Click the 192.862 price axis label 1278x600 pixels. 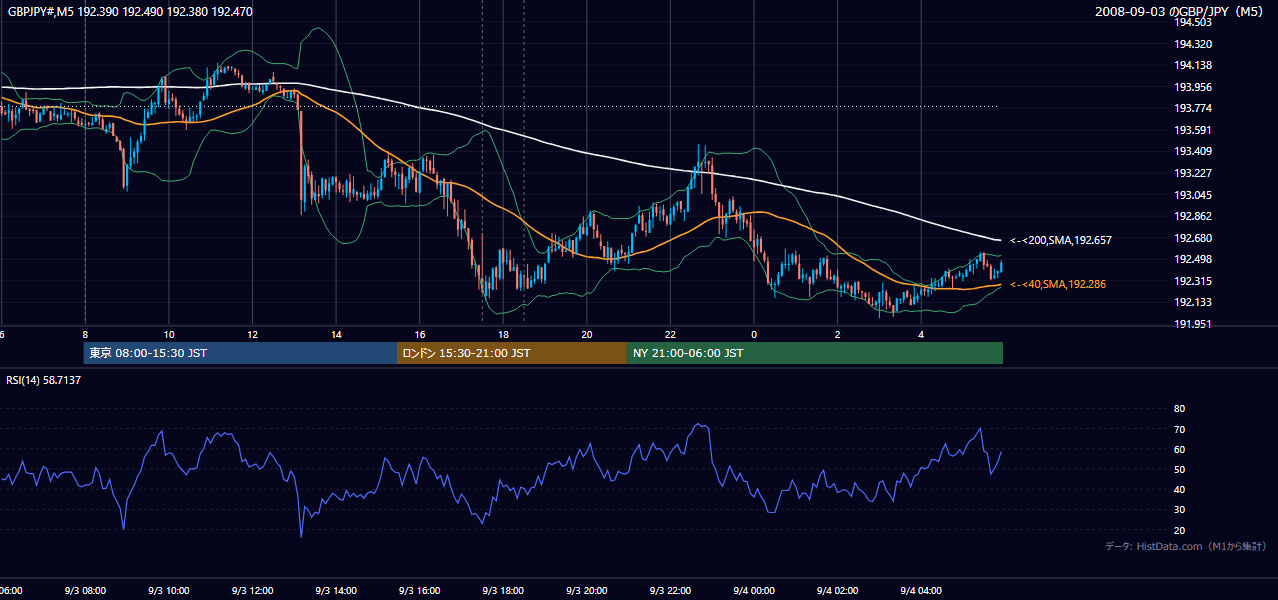coord(1192,216)
